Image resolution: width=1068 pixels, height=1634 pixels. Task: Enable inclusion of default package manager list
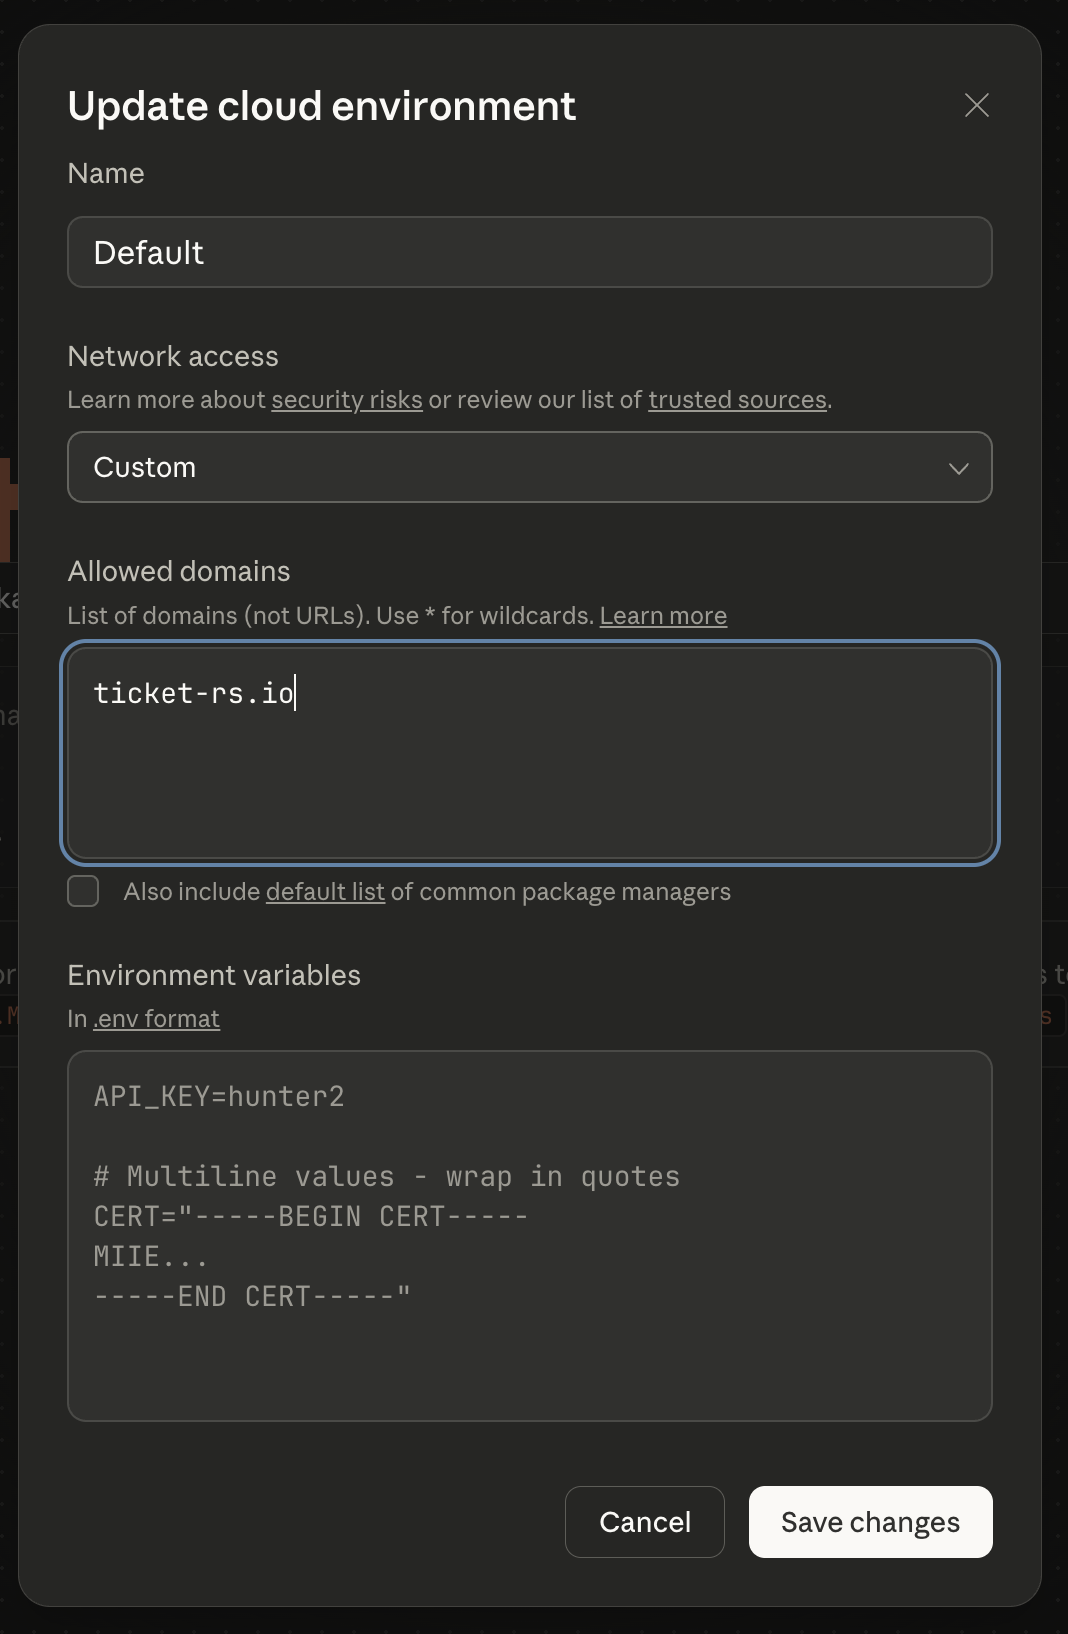tap(83, 891)
